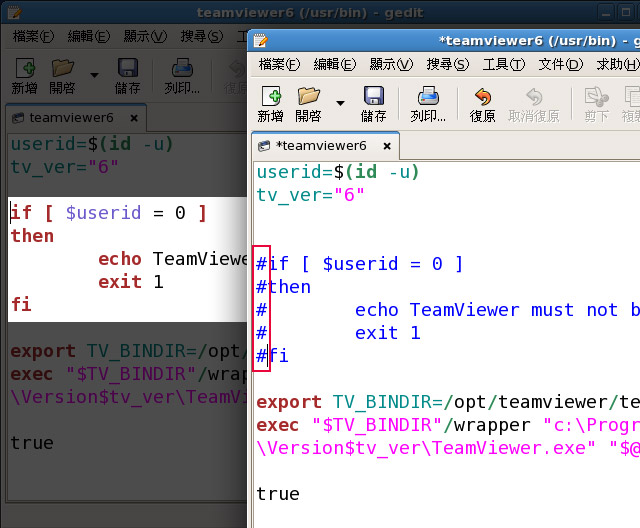Print document with 列印 icon in front window
The height and width of the screenshot is (528, 640).
[x=428, y=95]
